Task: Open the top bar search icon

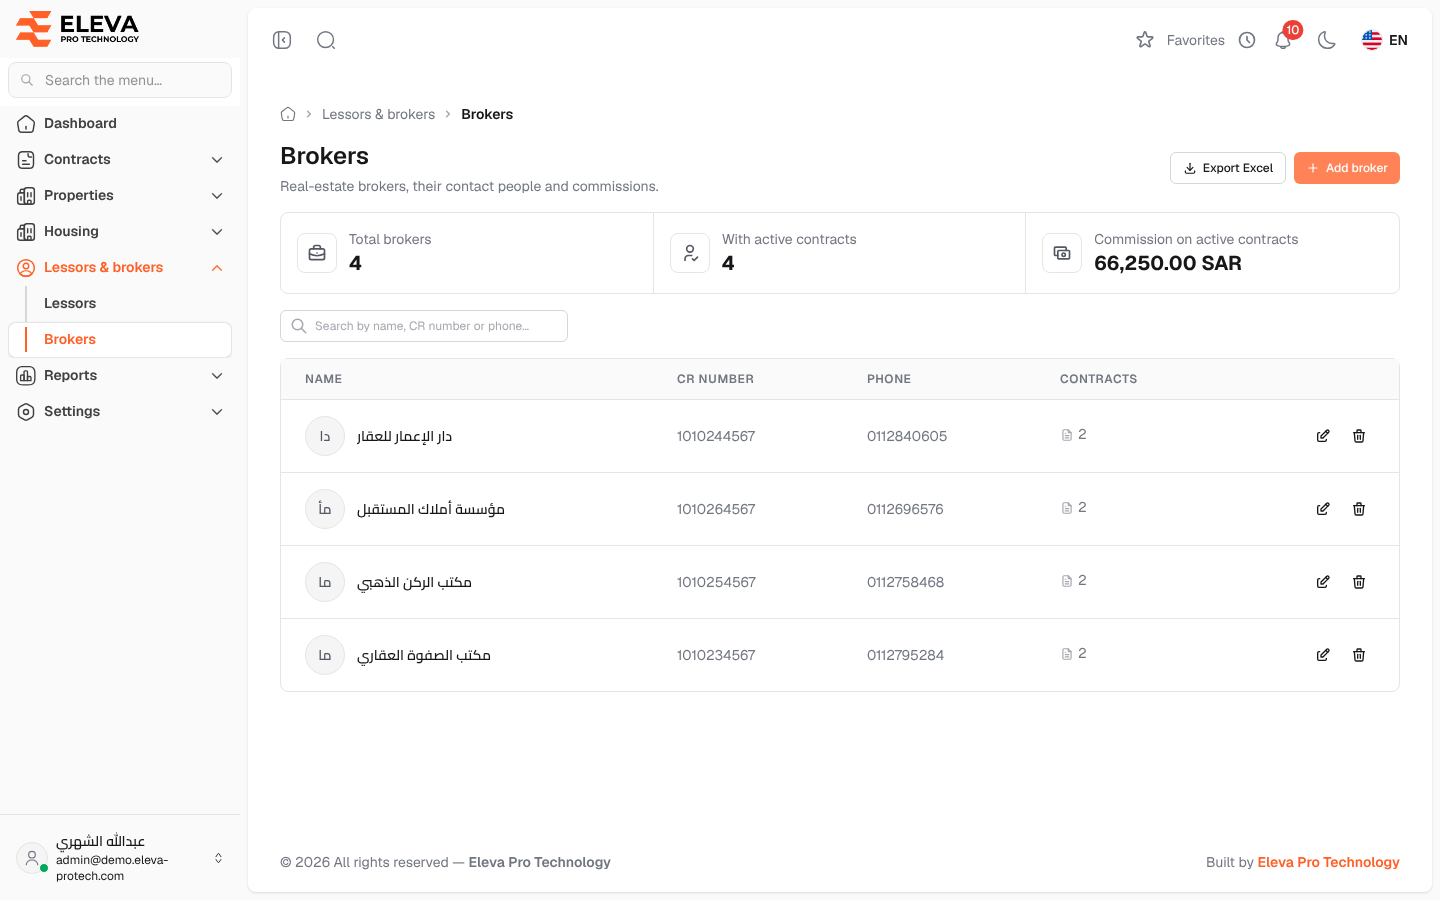Action: coord(326,40)
